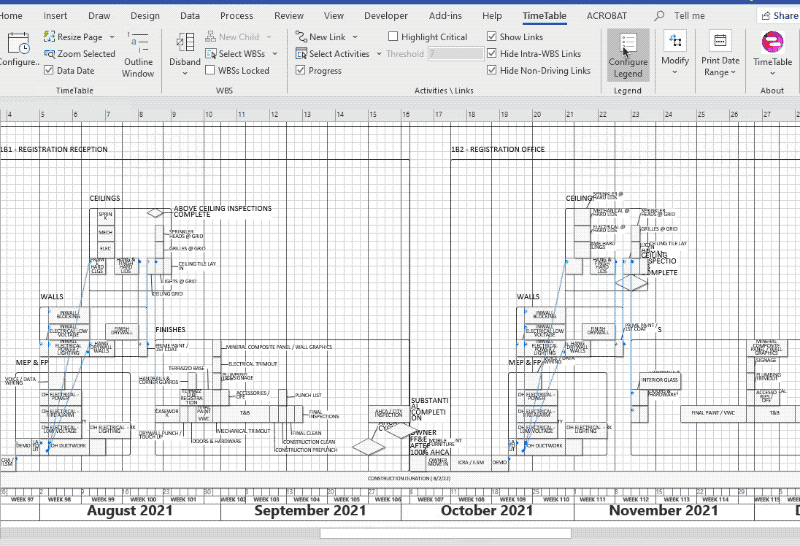The width and height of the screenshot is (800, 546).
Task: Open Configure Legend
Action: (x=628, y=55)
